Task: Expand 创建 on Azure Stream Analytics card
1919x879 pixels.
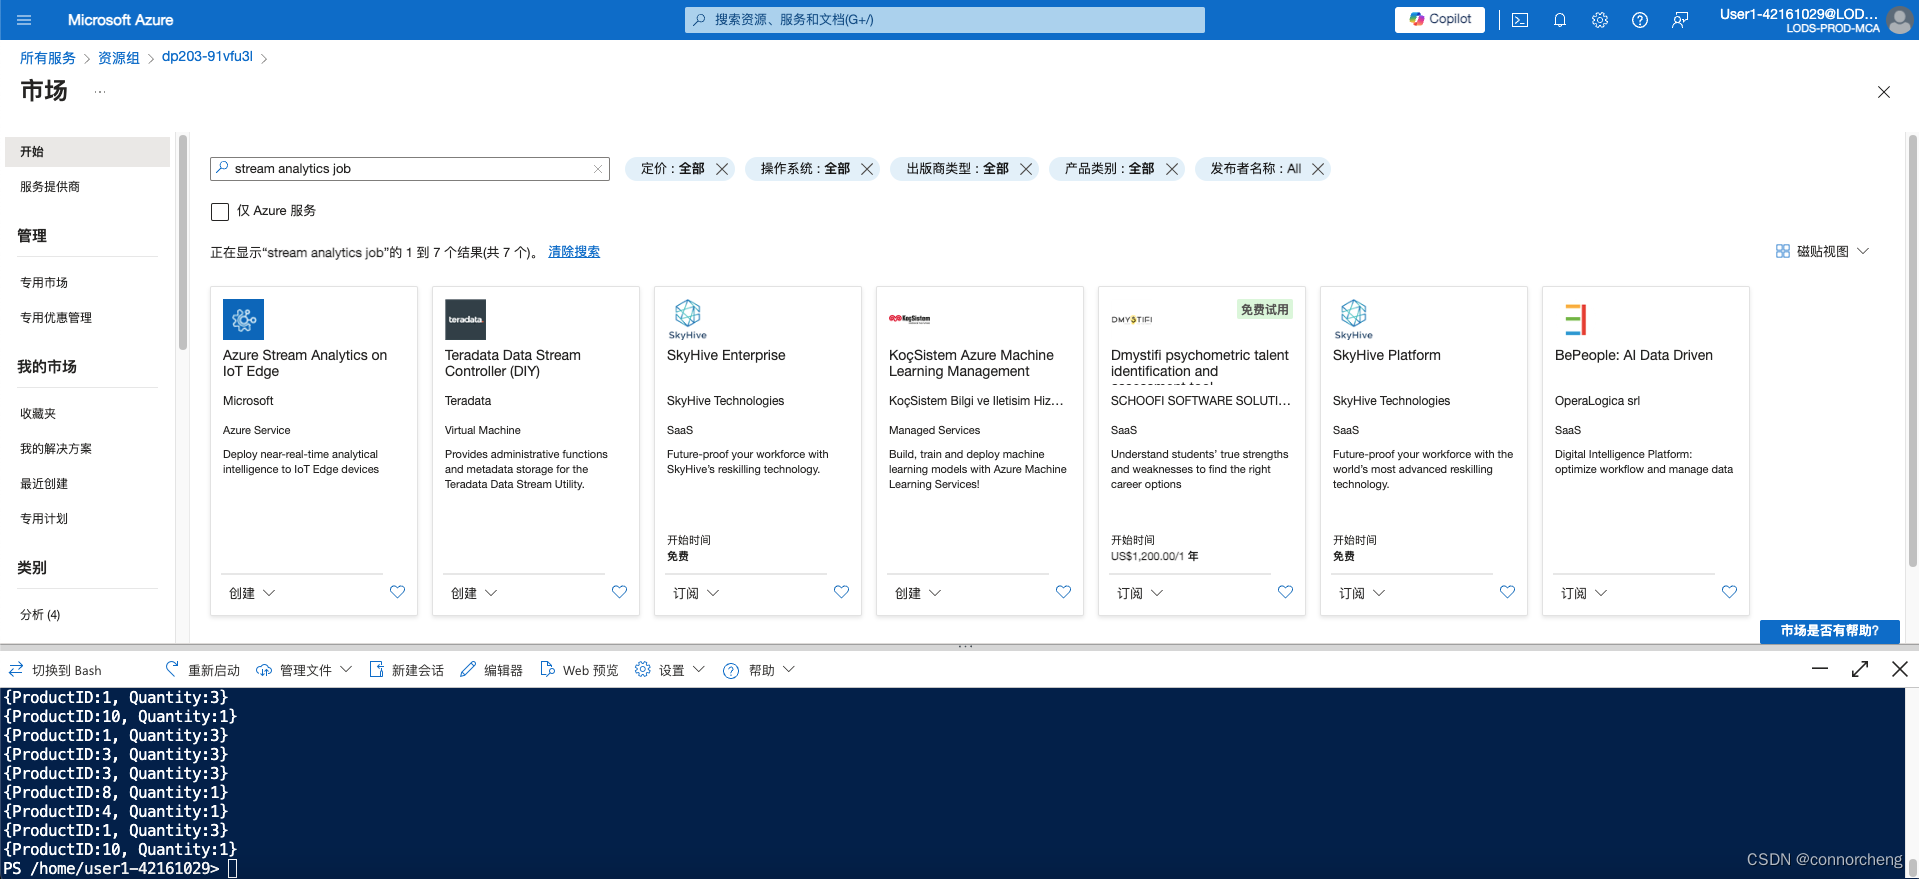Action: (x=252, y=593)
